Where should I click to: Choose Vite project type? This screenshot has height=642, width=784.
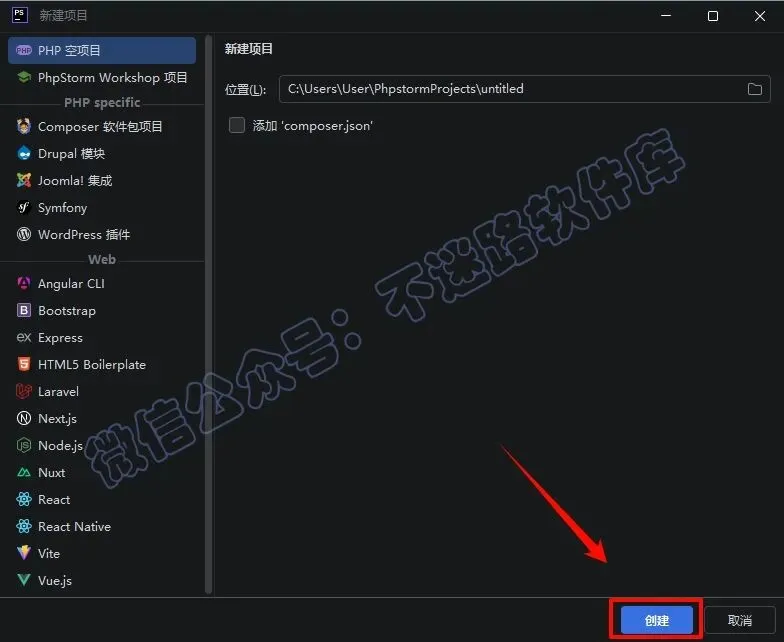(102, 553)
